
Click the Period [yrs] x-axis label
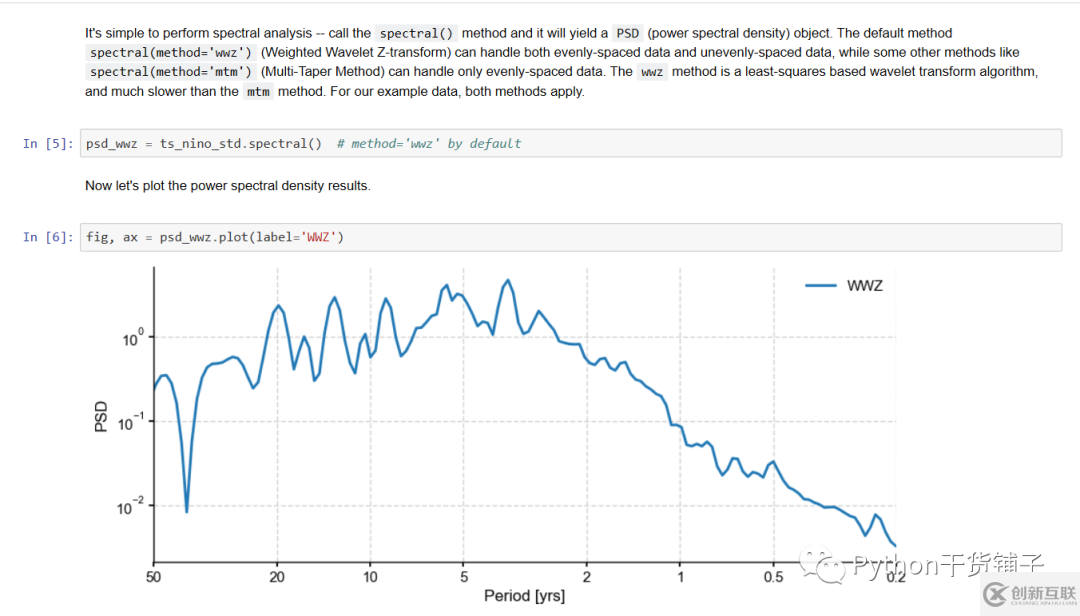(x=524, y=596)
